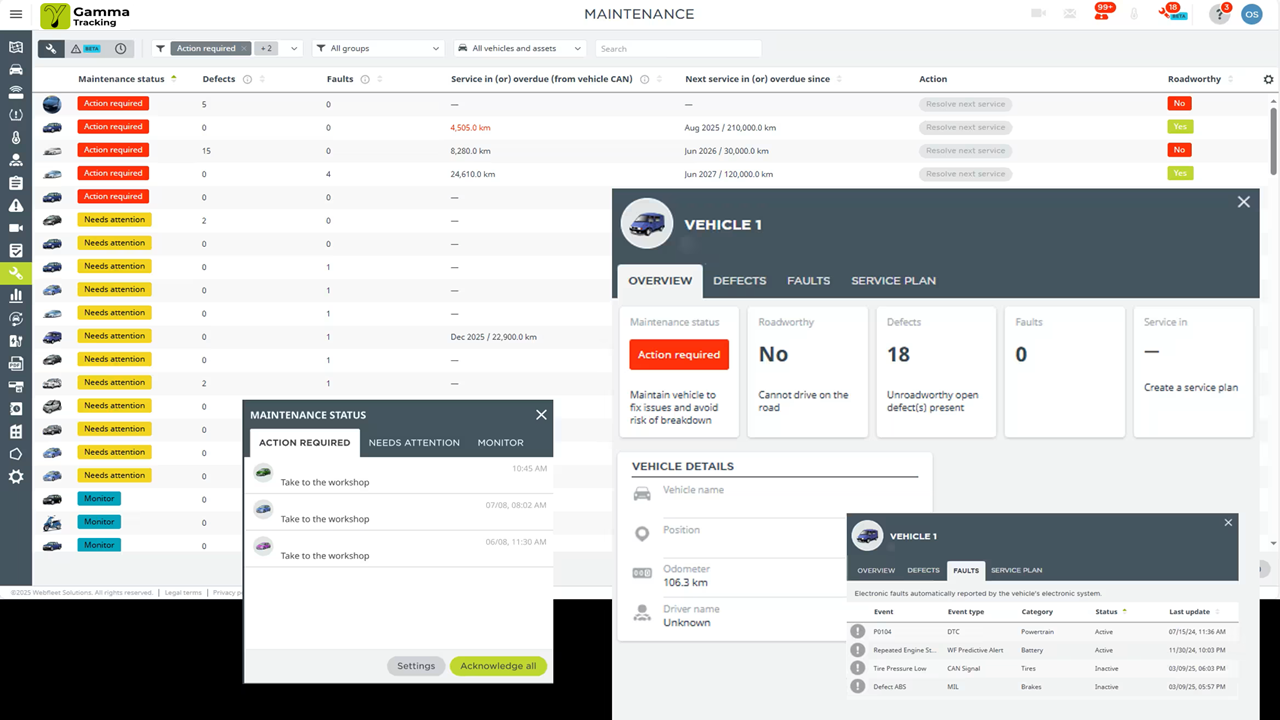Click the history clock view icon
The height and width of the screenshot is (720, 1280).
coord(121,49)
